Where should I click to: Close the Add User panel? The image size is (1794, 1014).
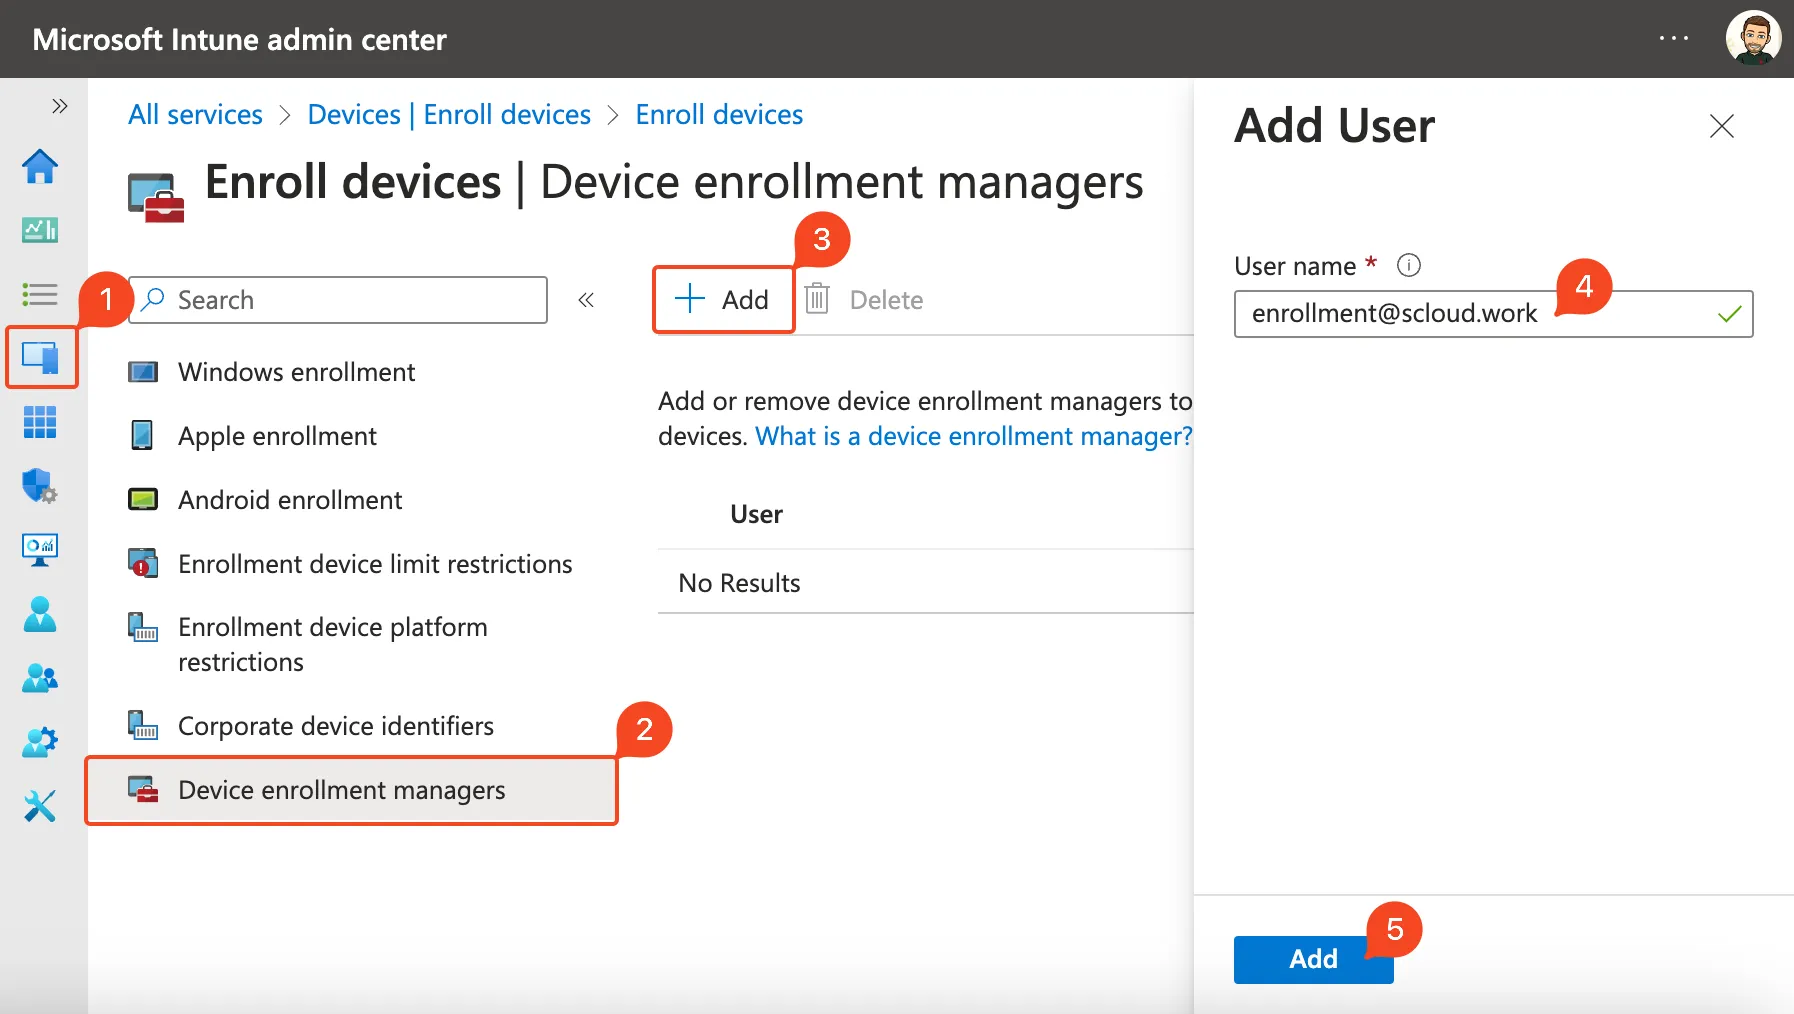(1721, 126)
